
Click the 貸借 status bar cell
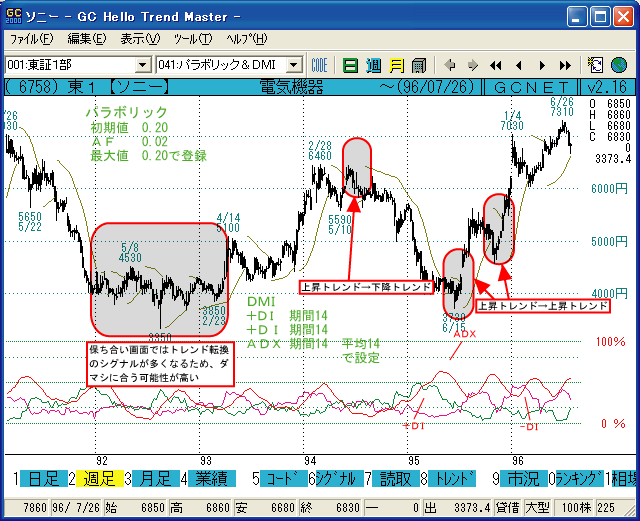[x=508, y=508]
